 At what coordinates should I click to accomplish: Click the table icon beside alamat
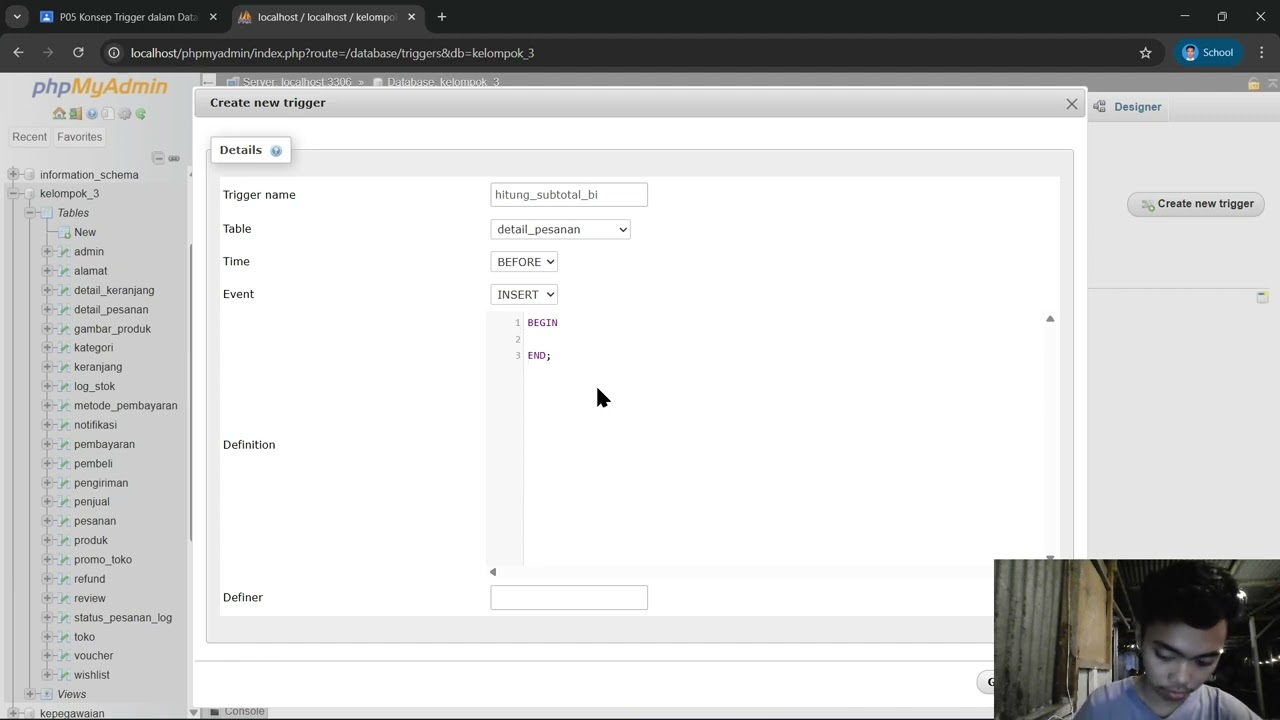(65, 271)
